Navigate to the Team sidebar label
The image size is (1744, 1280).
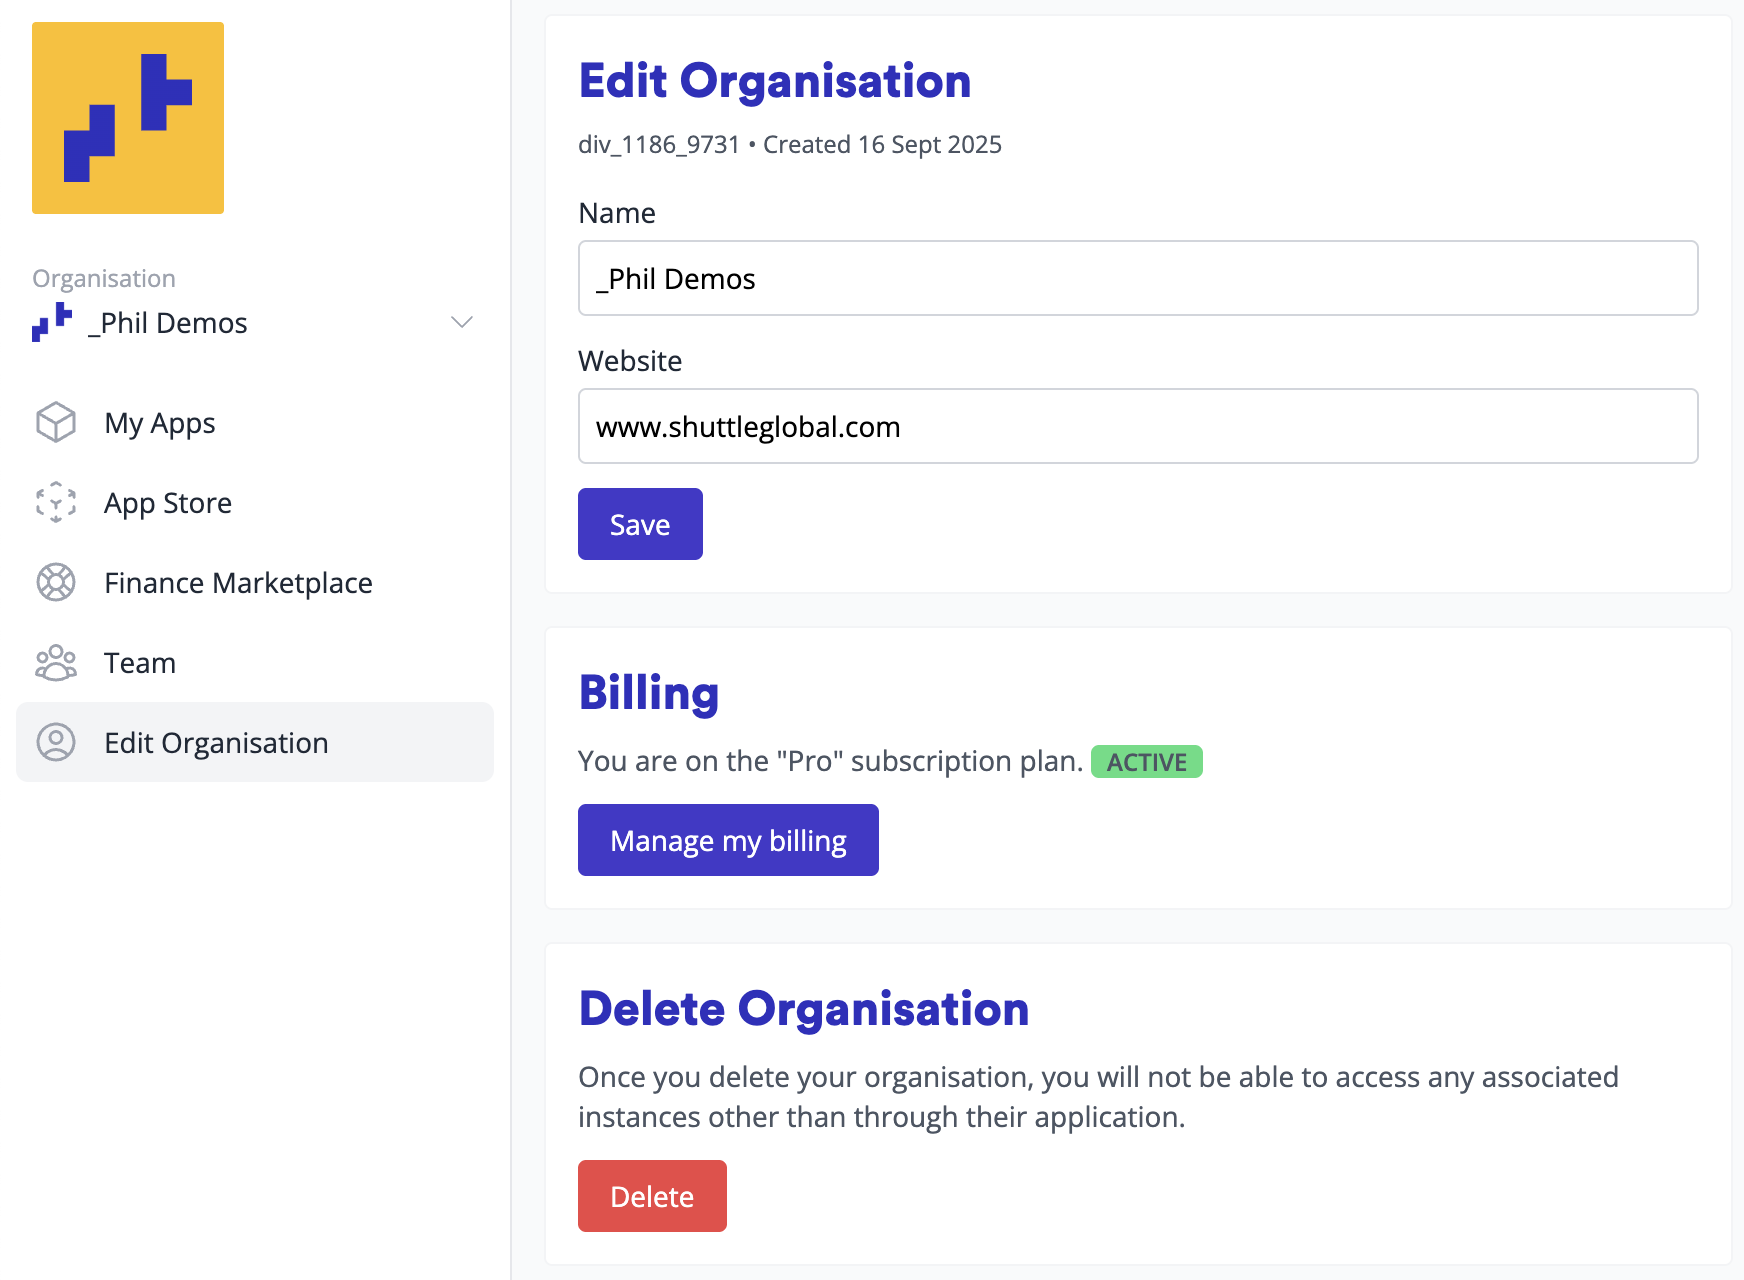(x=140, y=663)
